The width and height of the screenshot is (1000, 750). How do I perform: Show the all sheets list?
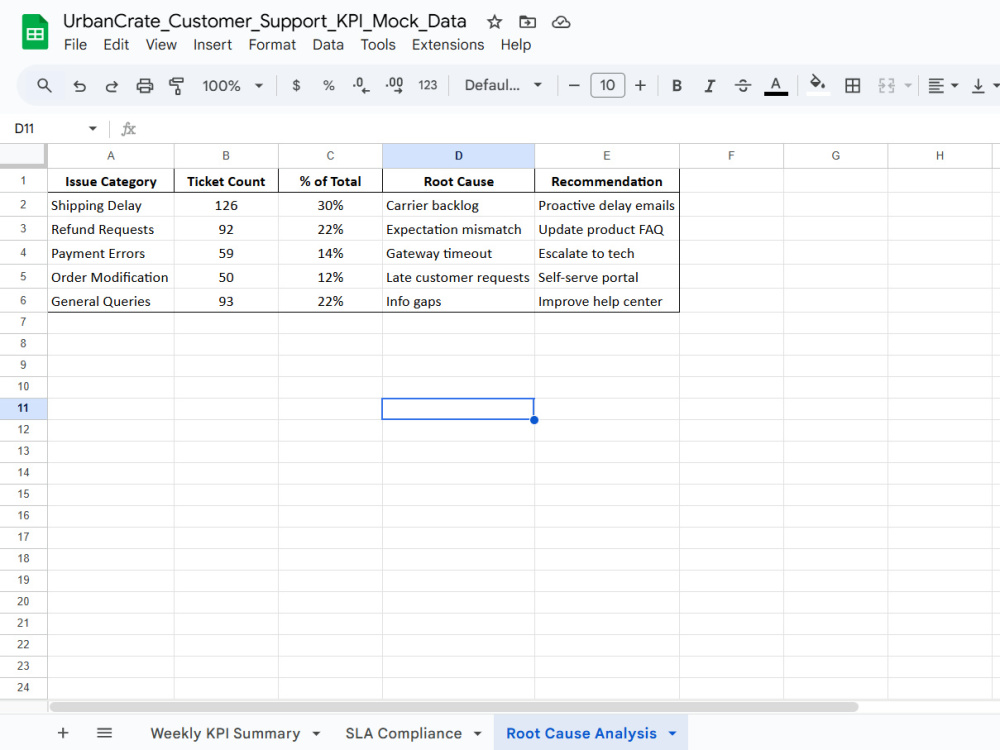[x=105, y=733]
